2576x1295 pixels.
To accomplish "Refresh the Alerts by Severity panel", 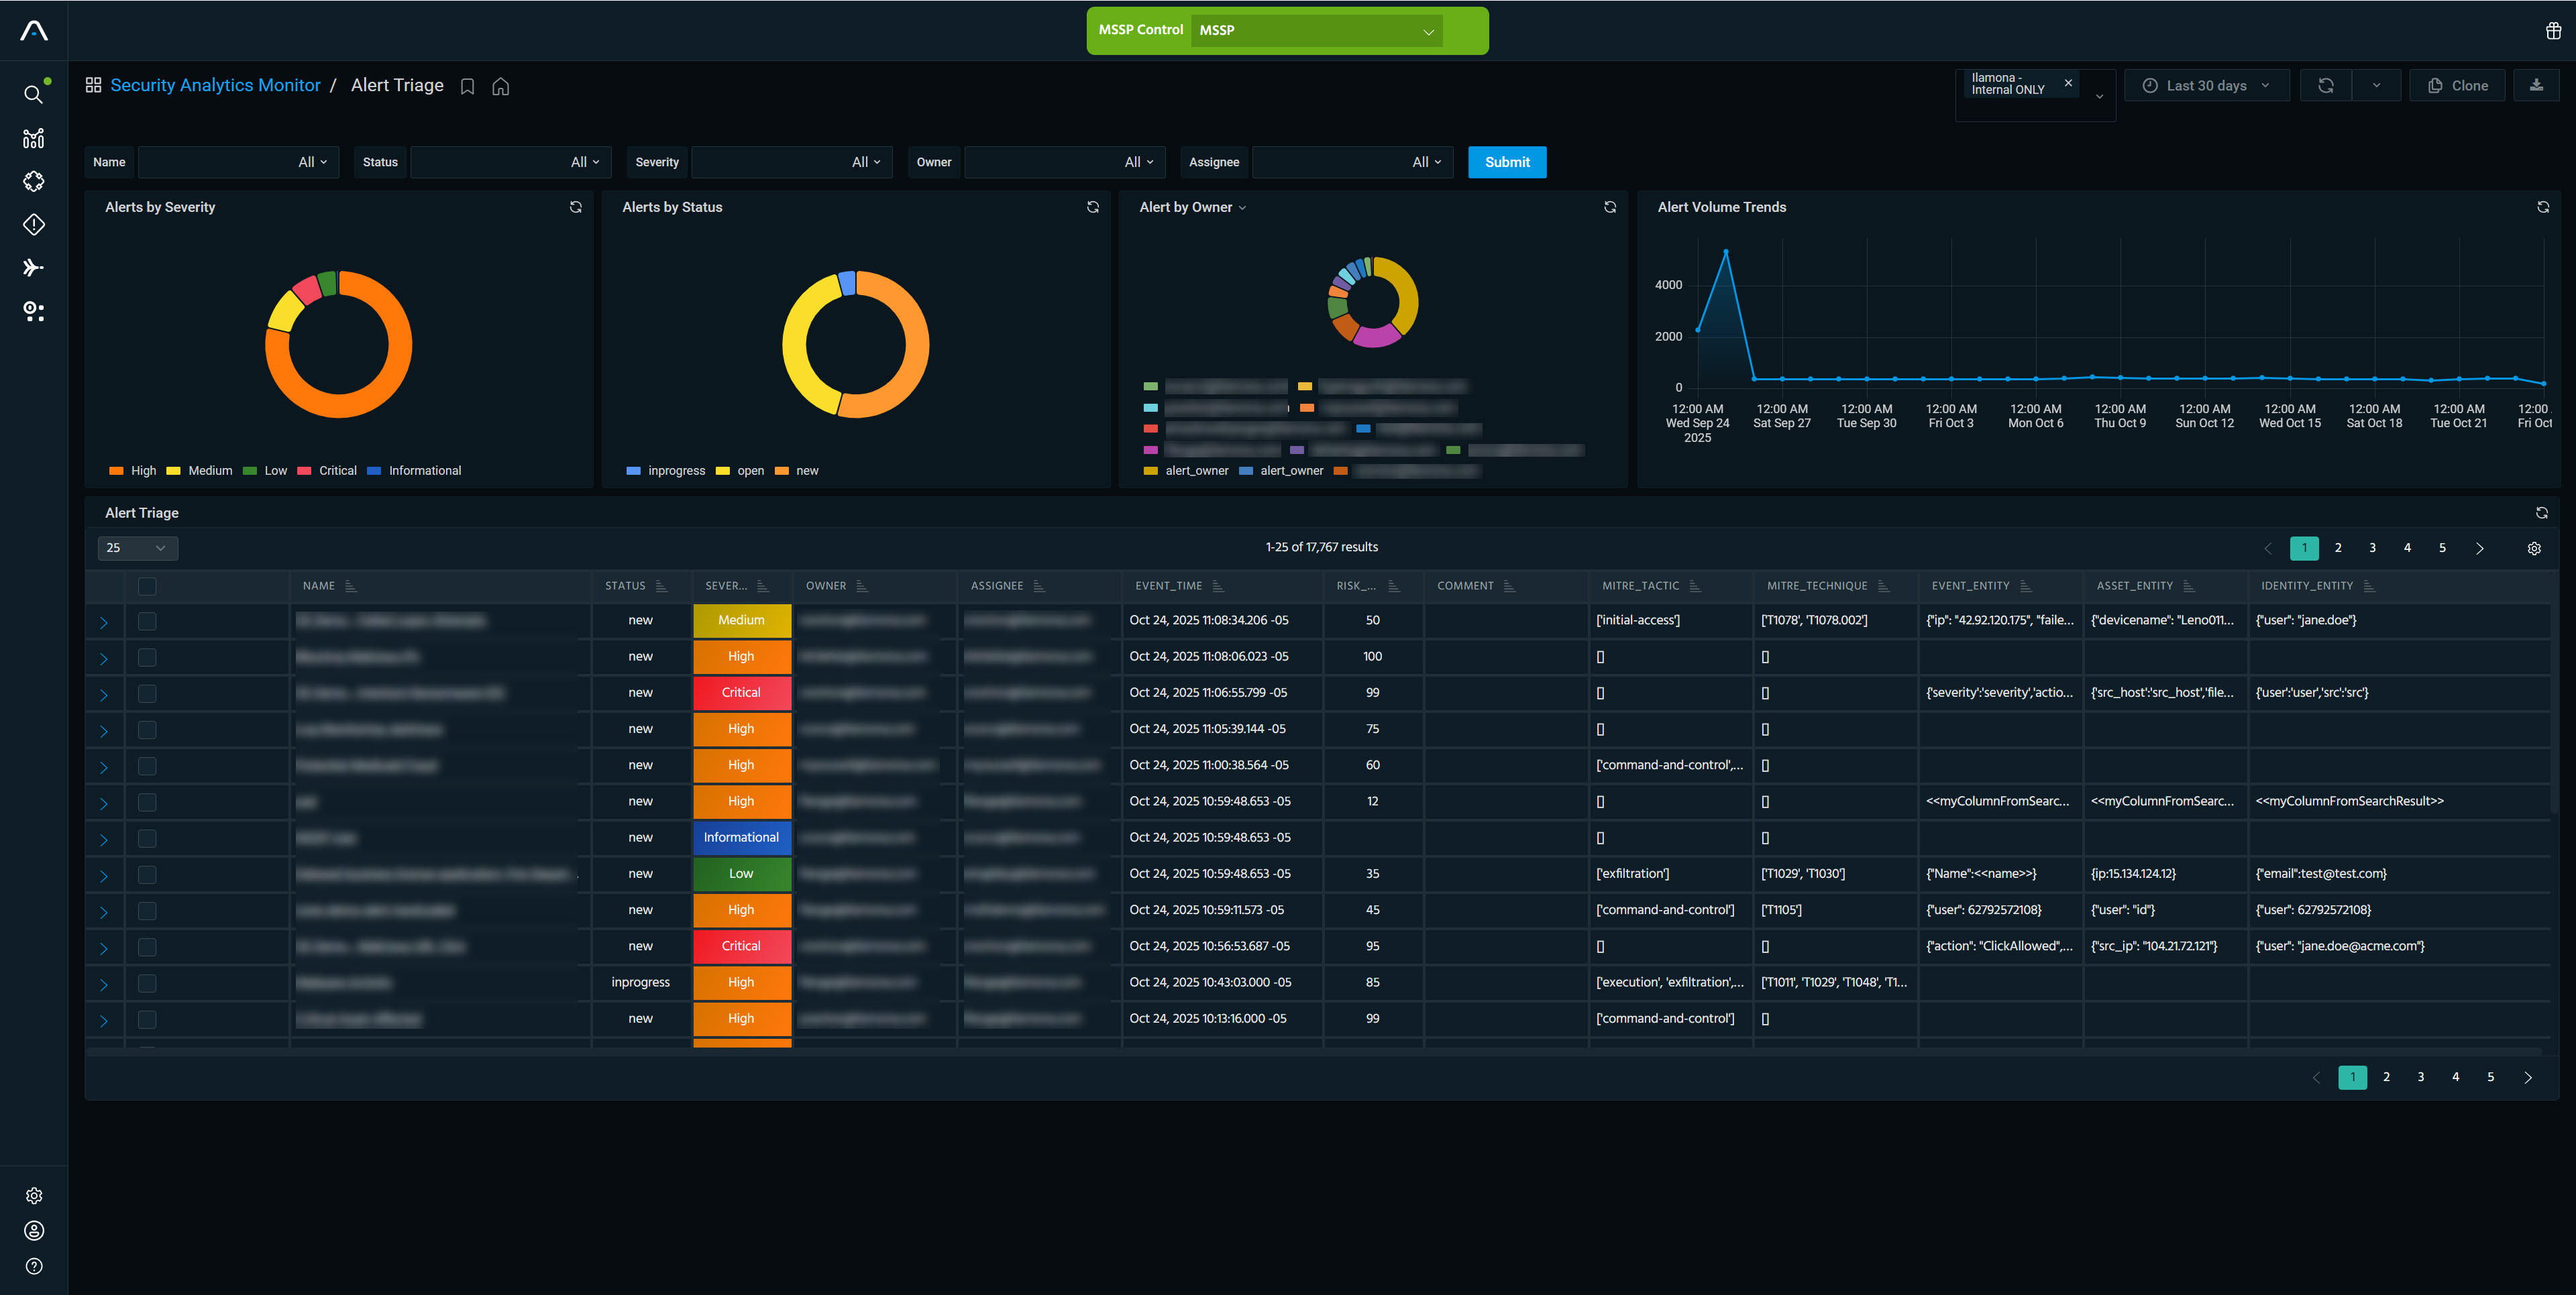I will pyautogui.click(x=575, y=207).
